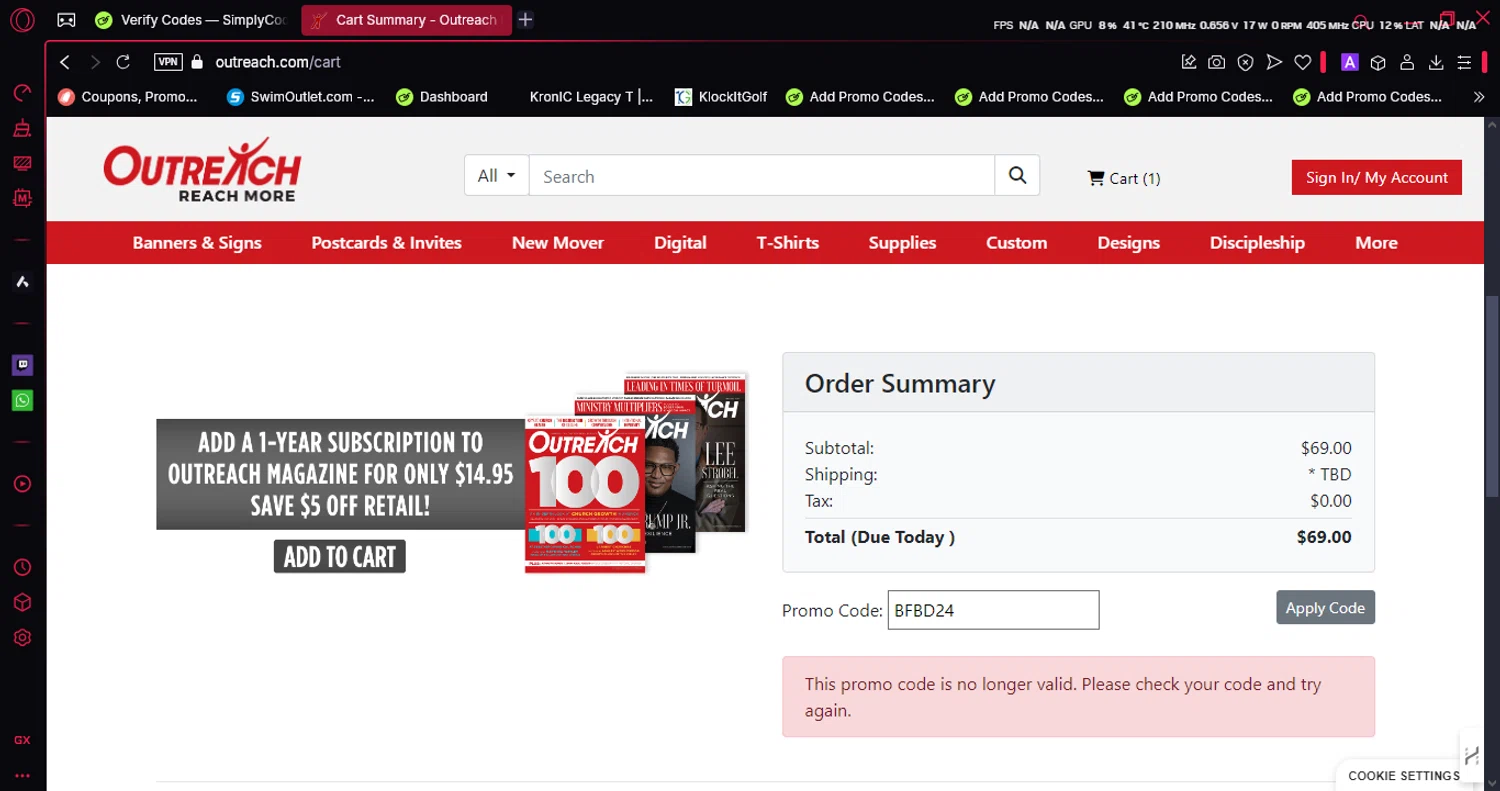The image size is (1500, 791).
Task: Open a new browser tab
Action: point(526,20)
